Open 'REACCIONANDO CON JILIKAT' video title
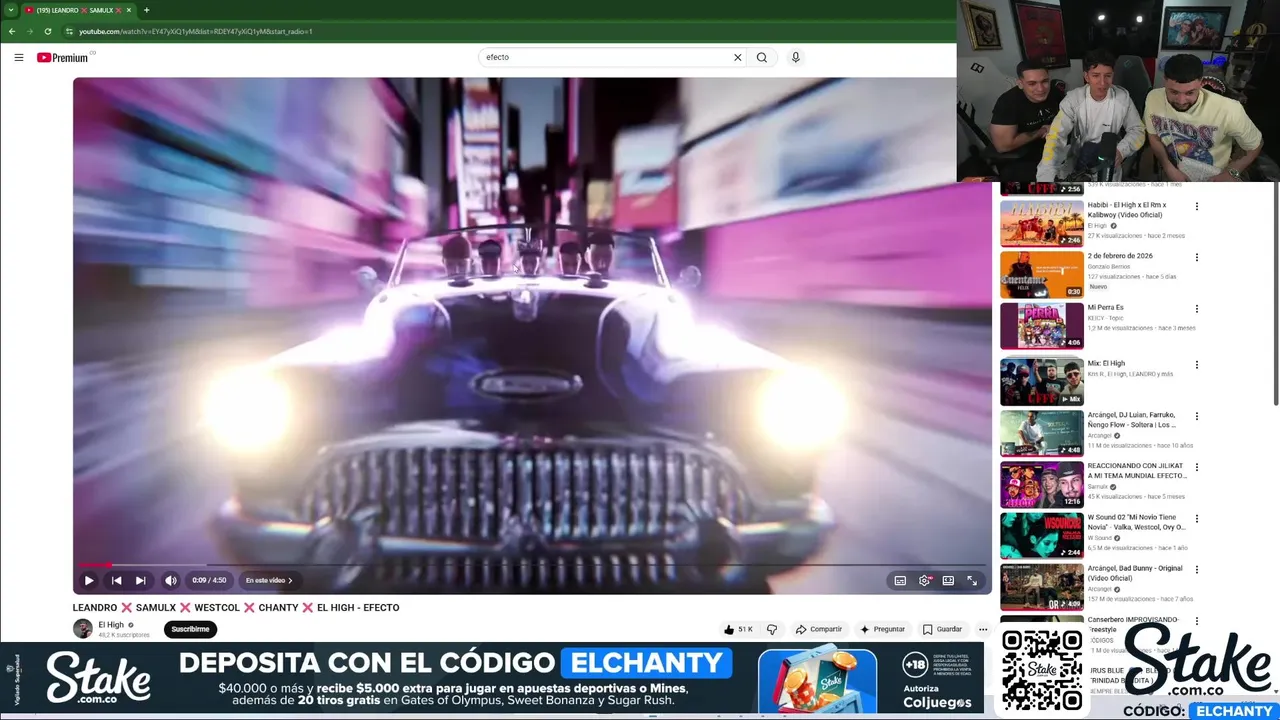Image resolution: width=1280 pixels, height=720 pixels. pyautogui.click(x=1137, y=470)
